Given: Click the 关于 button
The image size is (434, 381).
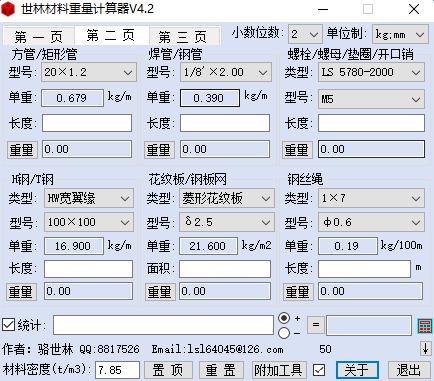Looking at the screenshot, I should pos(357,370).
